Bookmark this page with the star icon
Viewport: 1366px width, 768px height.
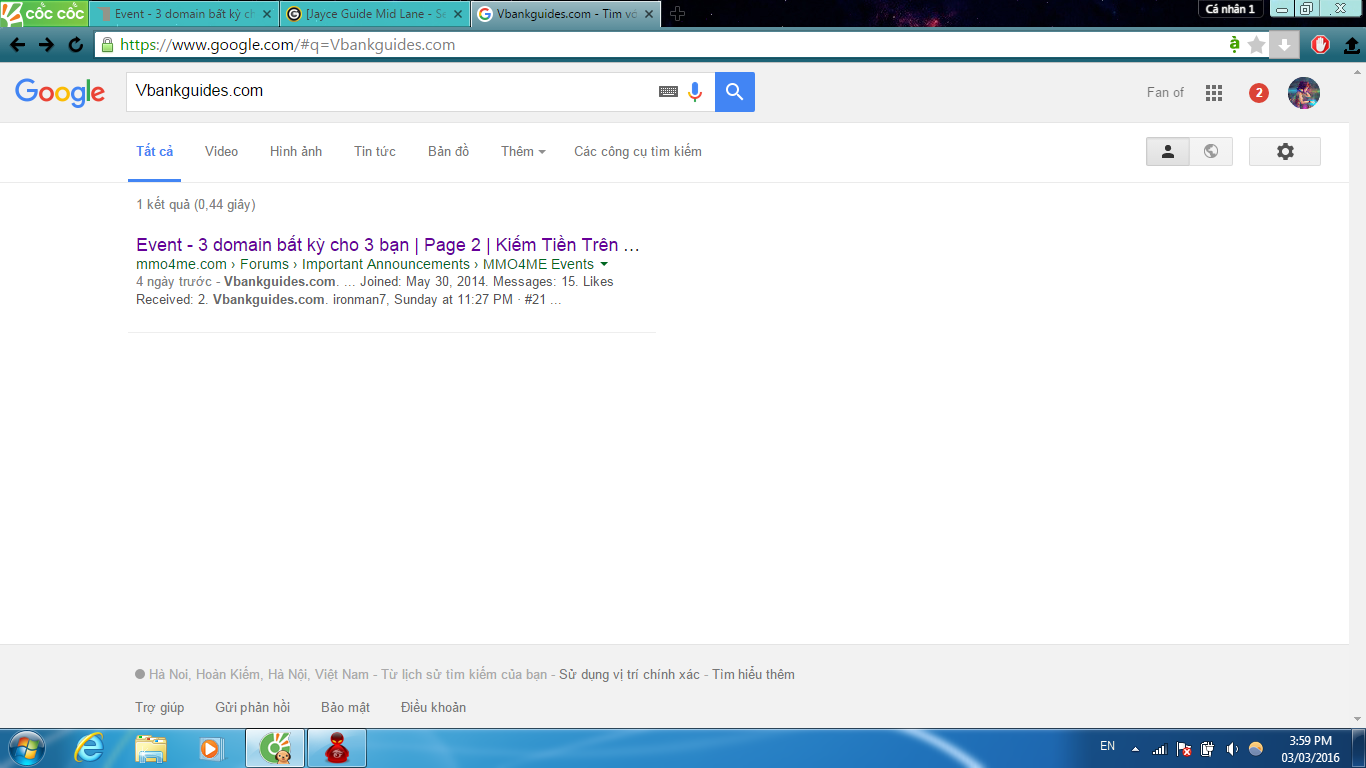point(1257,45)
